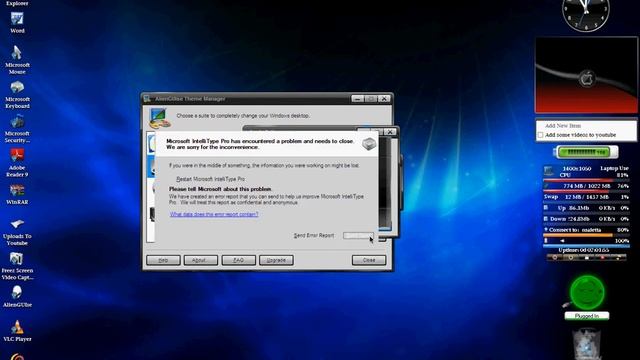Click the CPU usage bar in gadget

pyautogui.click(x=586, y=180)
